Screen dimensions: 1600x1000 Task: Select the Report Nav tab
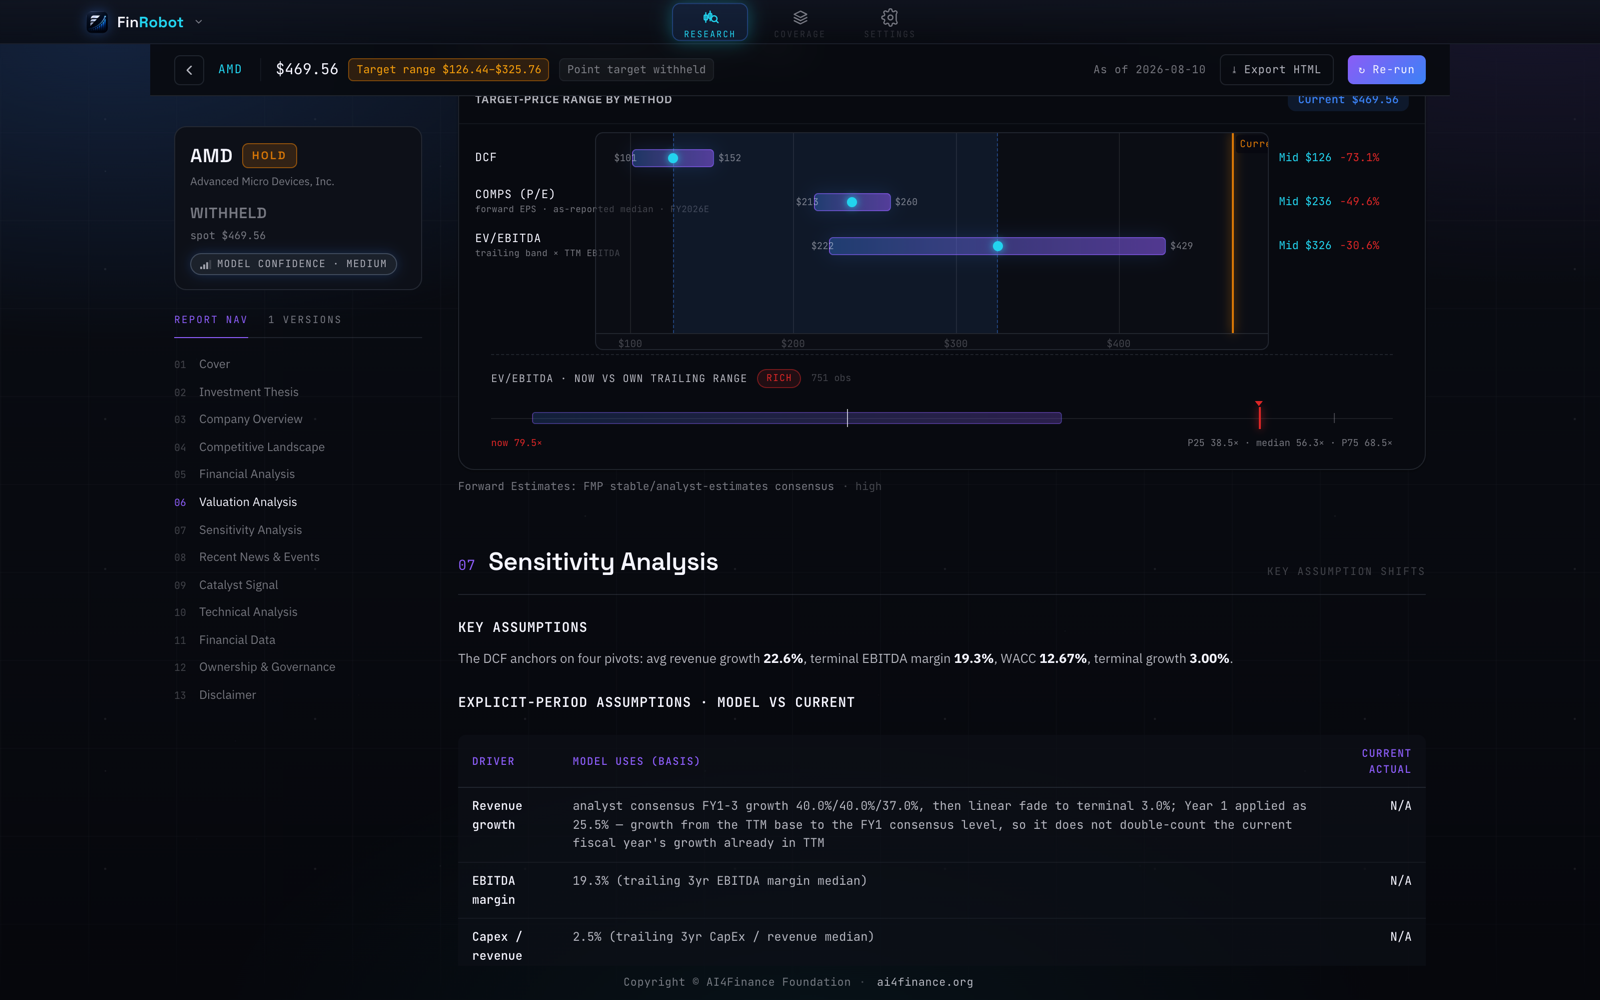pyautogui.click(x=211, y=320)
